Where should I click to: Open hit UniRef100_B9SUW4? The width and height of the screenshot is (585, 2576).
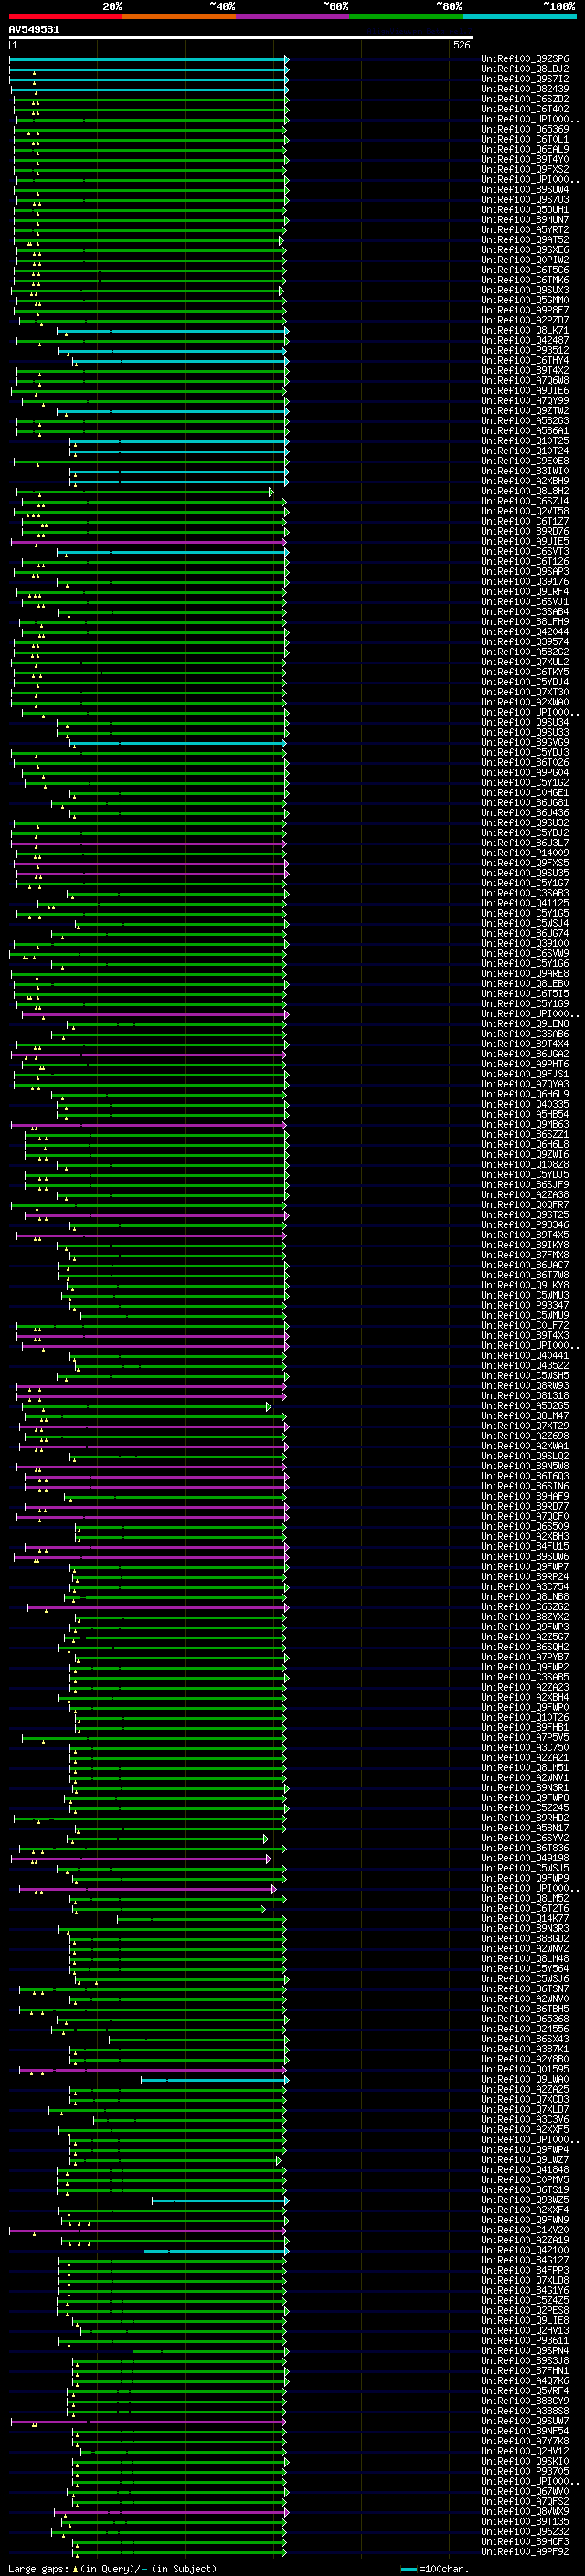tap(525, 189)
